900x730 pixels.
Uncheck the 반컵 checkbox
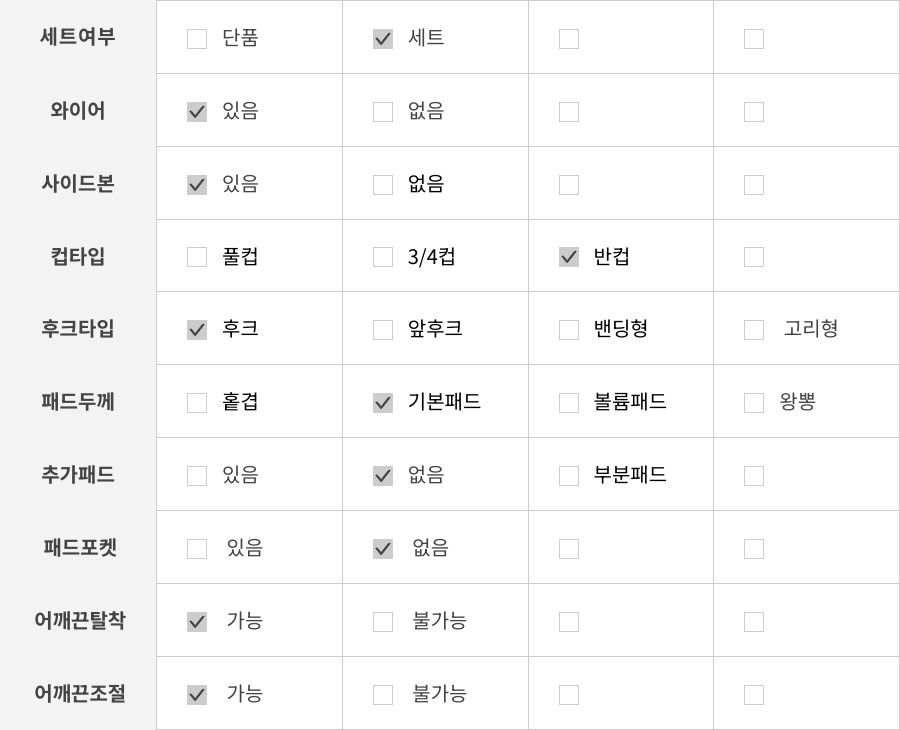tap(569, 257)
